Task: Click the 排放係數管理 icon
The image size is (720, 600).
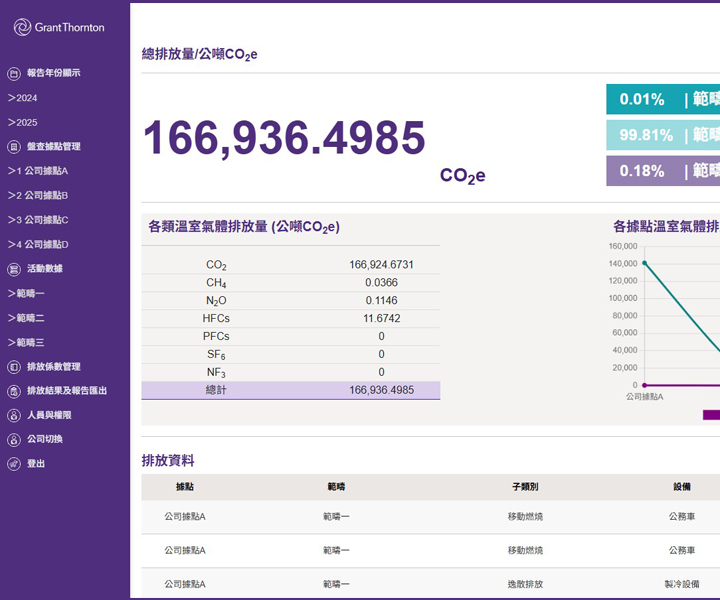Action: point(14,367)
